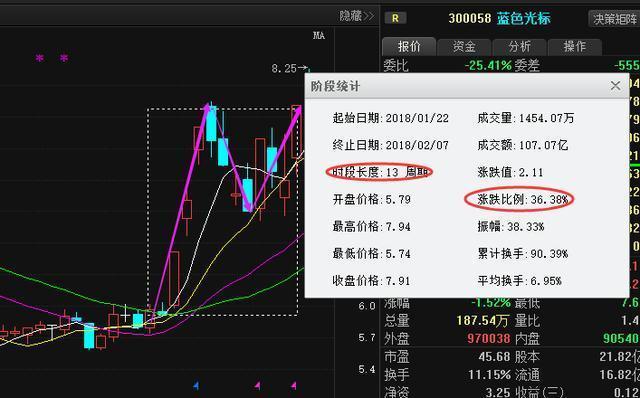Click 涨跌比例 36.38% entry
Image resolution: width=640 pixels, height=398 pixels.
pos(522,200)
